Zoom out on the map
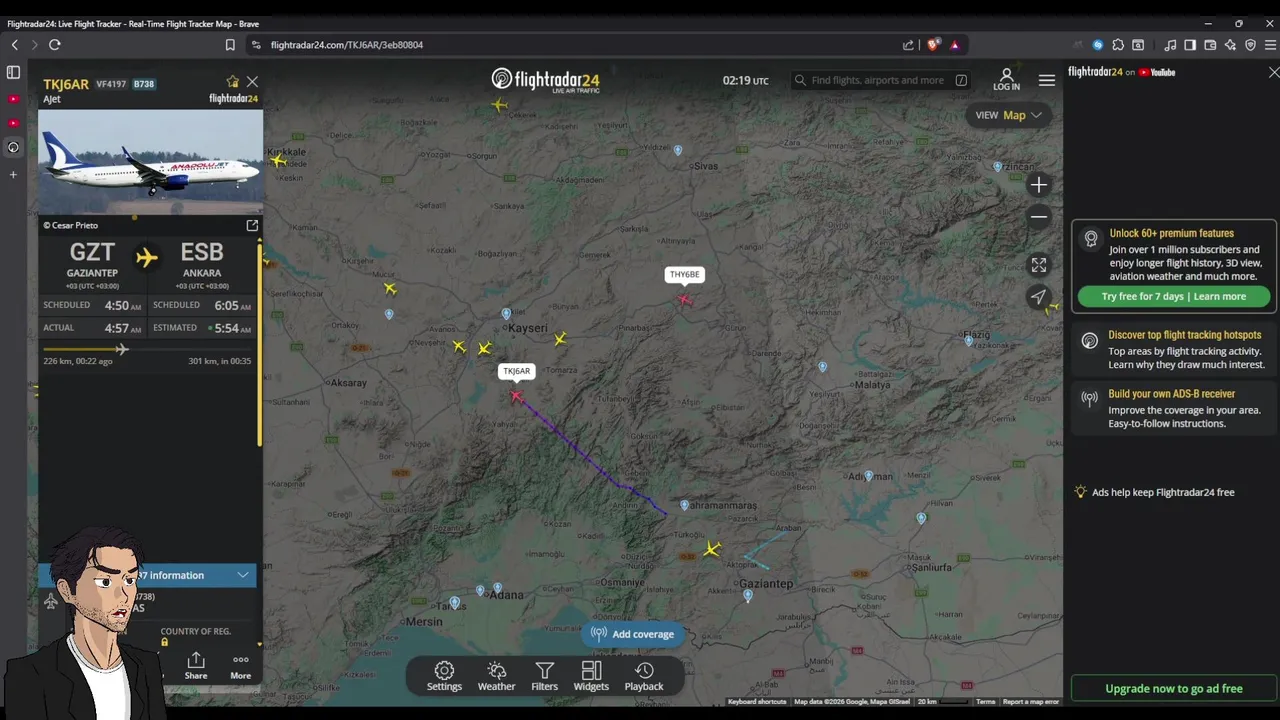 [1039, 217]
